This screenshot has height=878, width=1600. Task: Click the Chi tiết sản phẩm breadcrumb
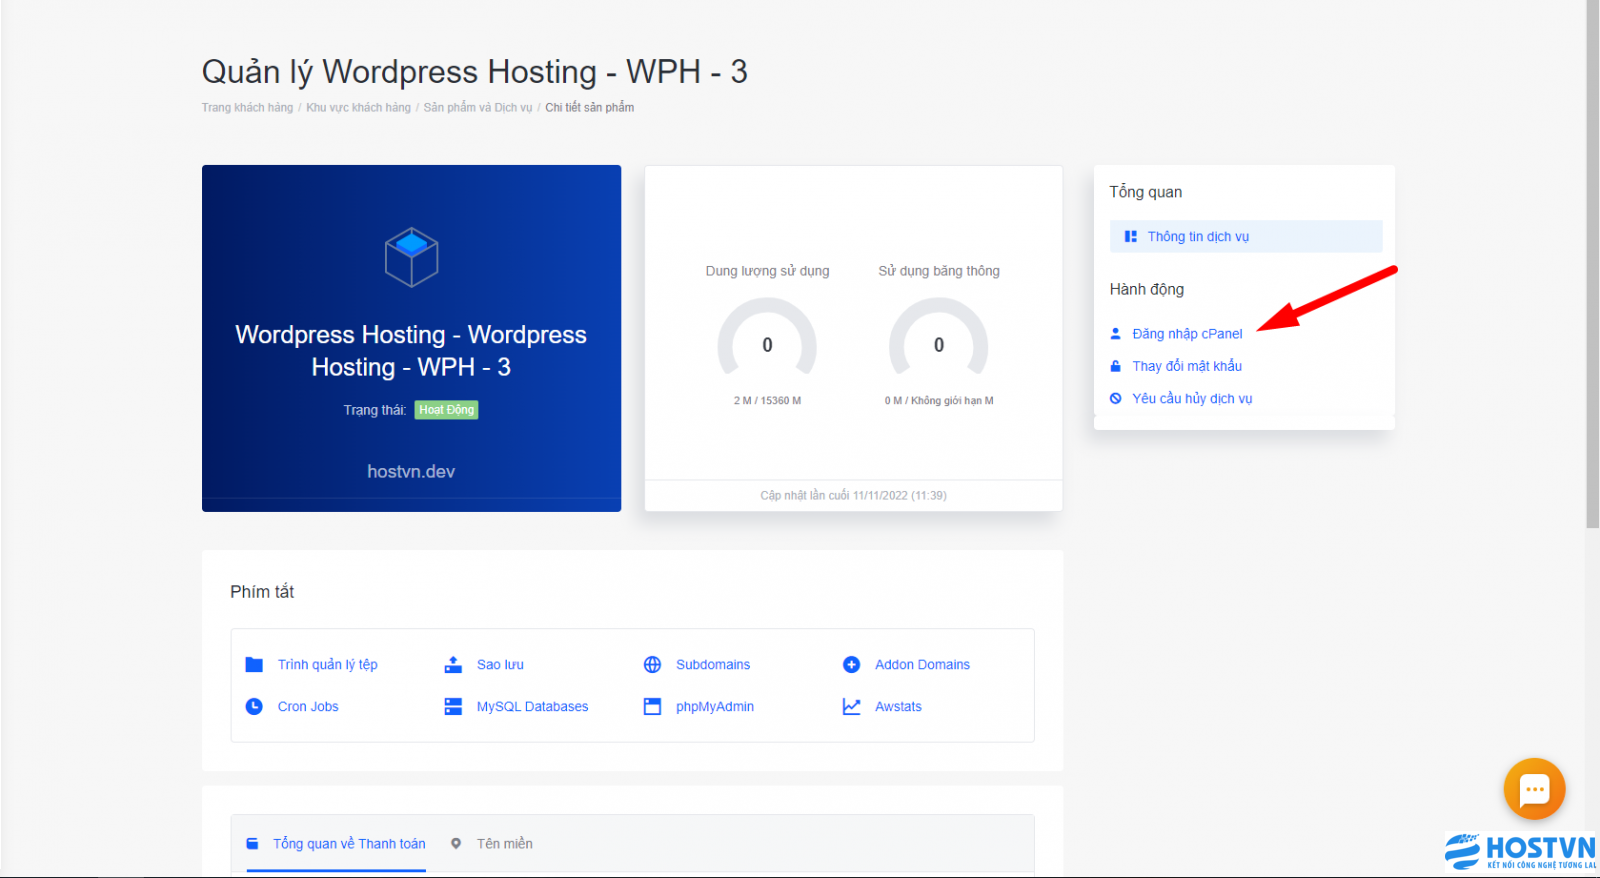click(589, 107)
